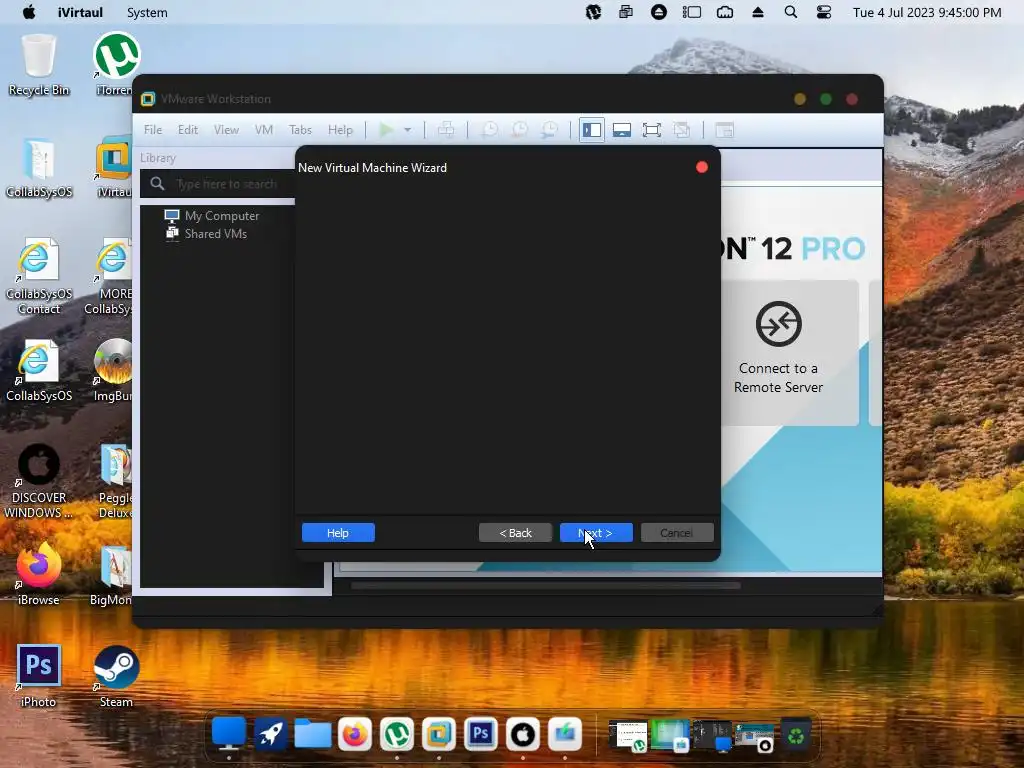Click the Next button in the wizard
1024x768 pixels.
(x=596, y=533)
